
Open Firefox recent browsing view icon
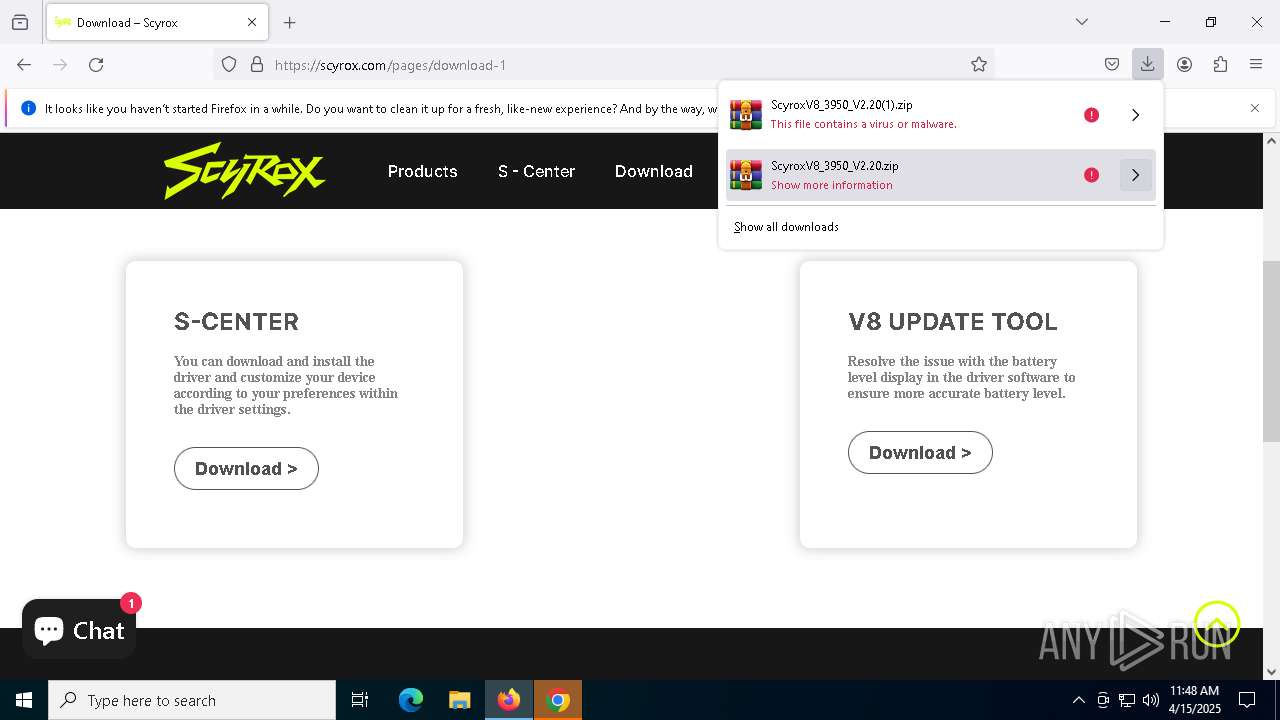[20, 22]
